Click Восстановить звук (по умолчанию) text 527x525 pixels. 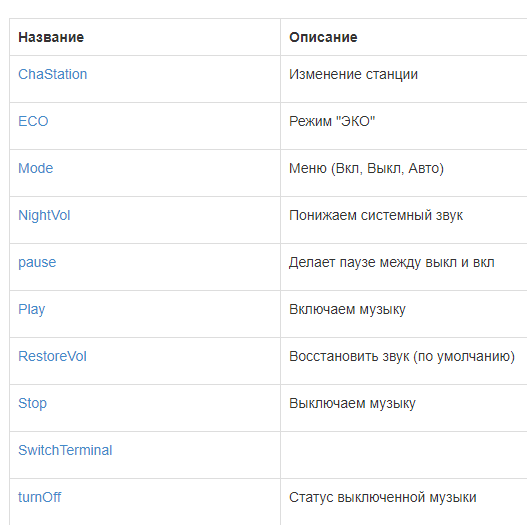point(402,357)
